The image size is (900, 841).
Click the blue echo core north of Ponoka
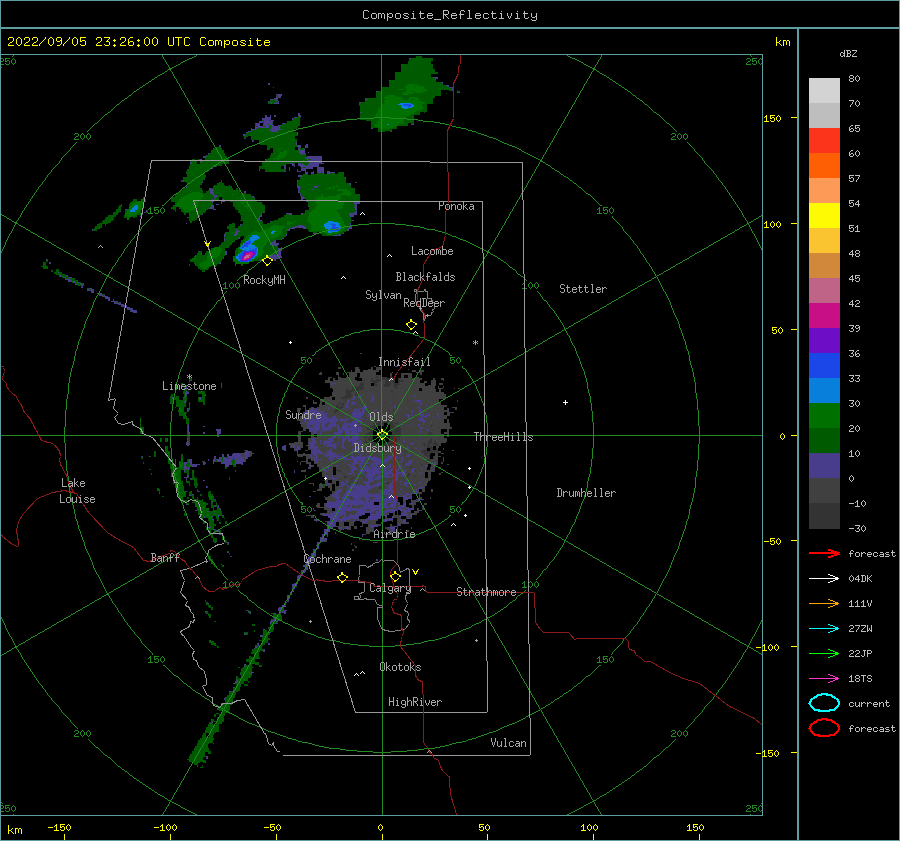(x=406, y=106)
